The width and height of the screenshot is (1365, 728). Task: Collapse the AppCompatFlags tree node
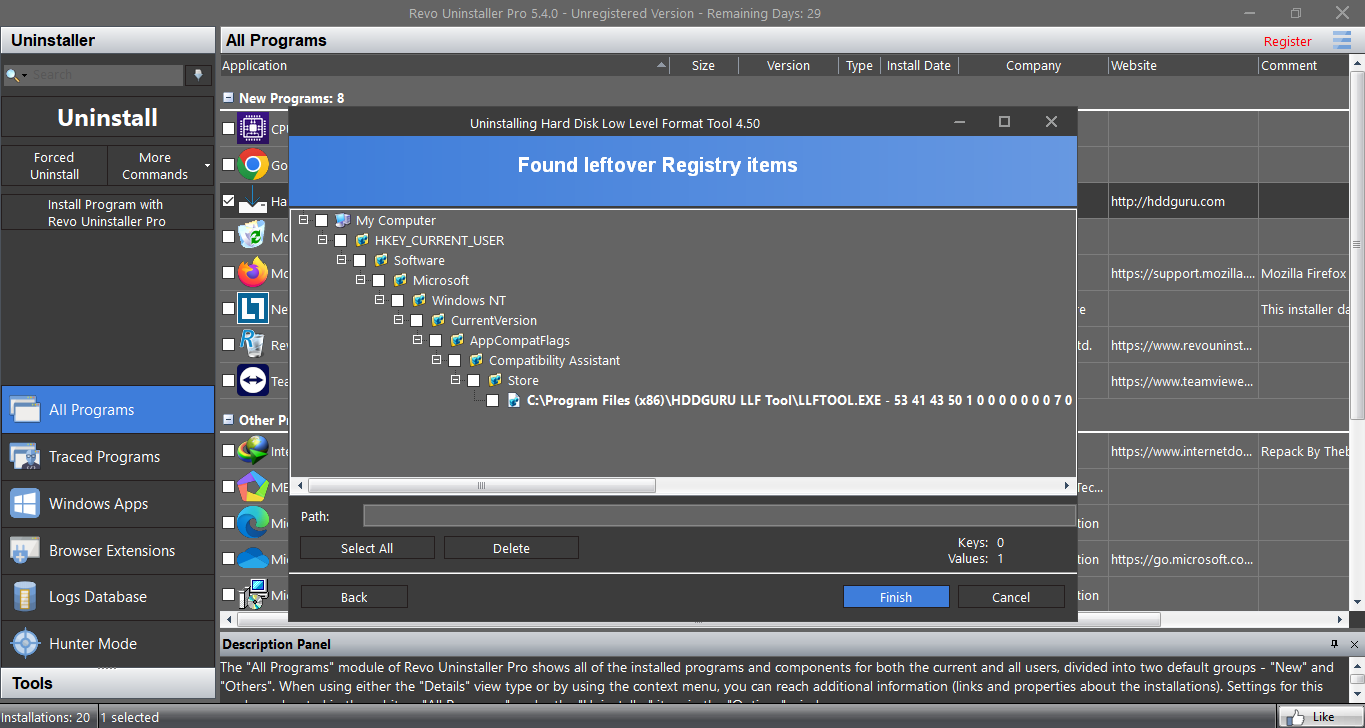418,340
